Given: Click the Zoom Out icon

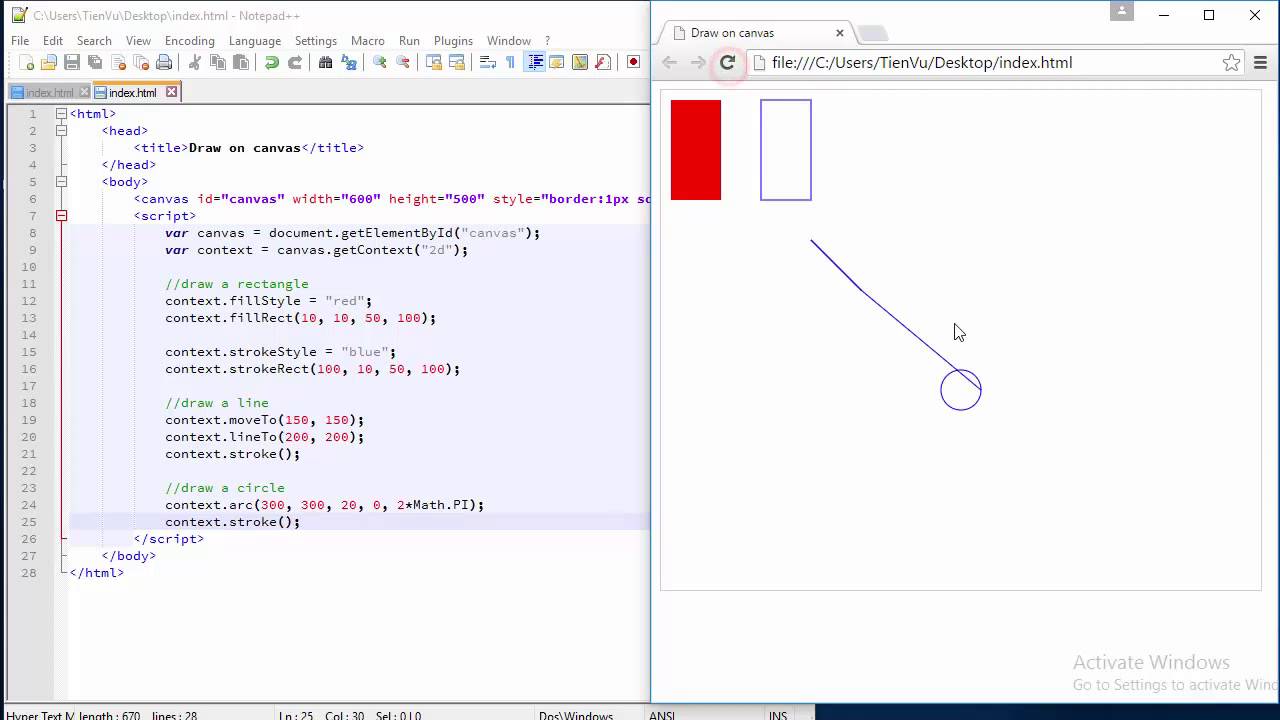Looking at the screenshot, I should (403, 62).
